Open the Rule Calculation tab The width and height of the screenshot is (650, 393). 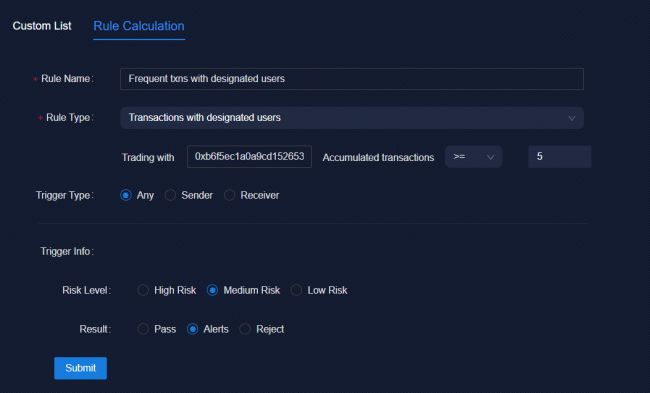[x=139, y=26]
